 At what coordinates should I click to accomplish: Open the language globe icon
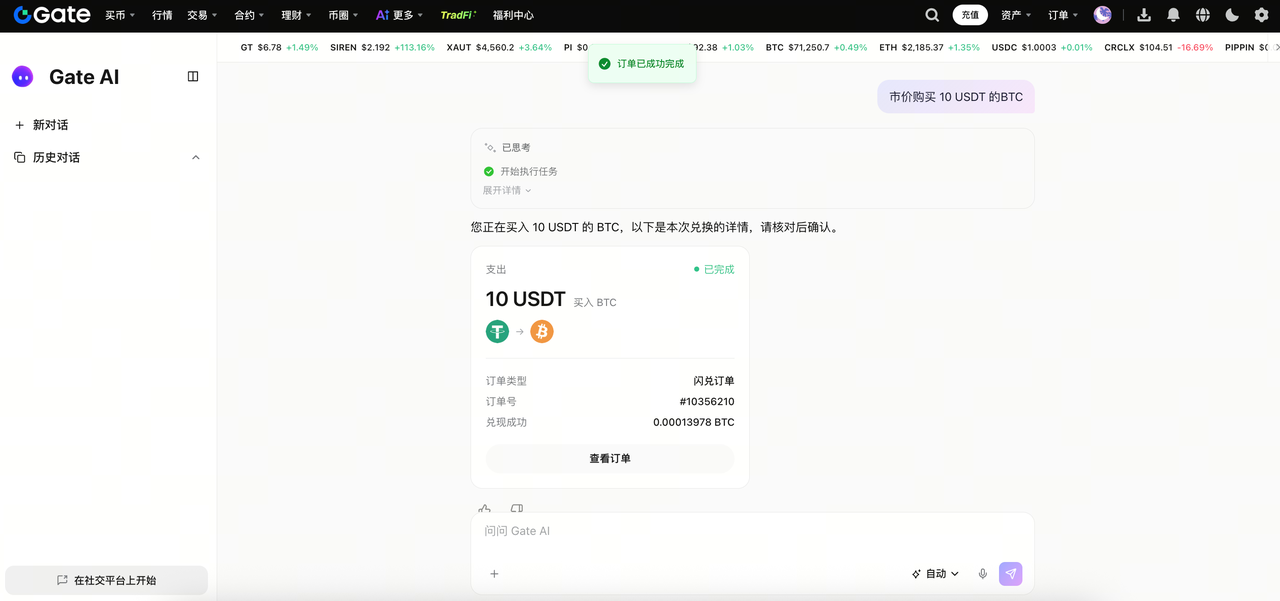[x=1202, y=15]
